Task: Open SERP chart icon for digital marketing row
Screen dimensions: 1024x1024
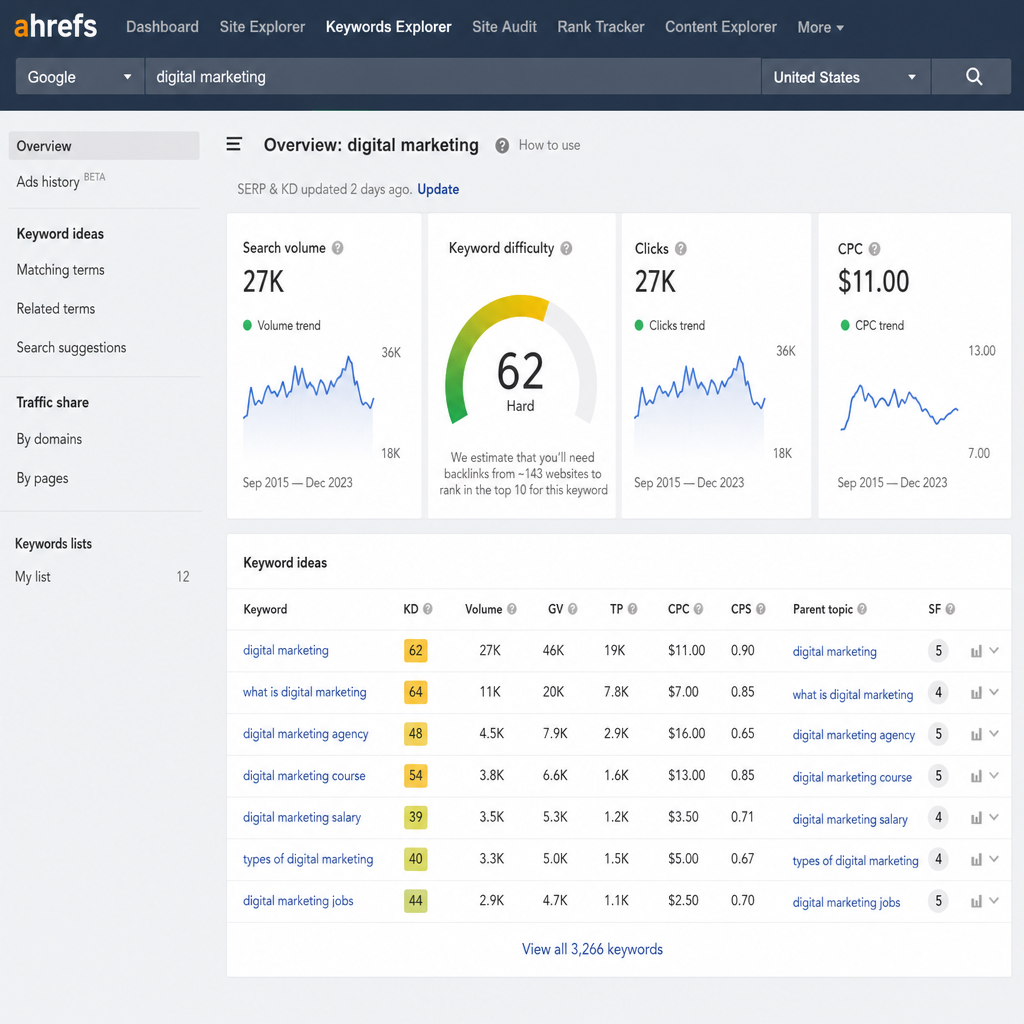Action: pos(976,651)
